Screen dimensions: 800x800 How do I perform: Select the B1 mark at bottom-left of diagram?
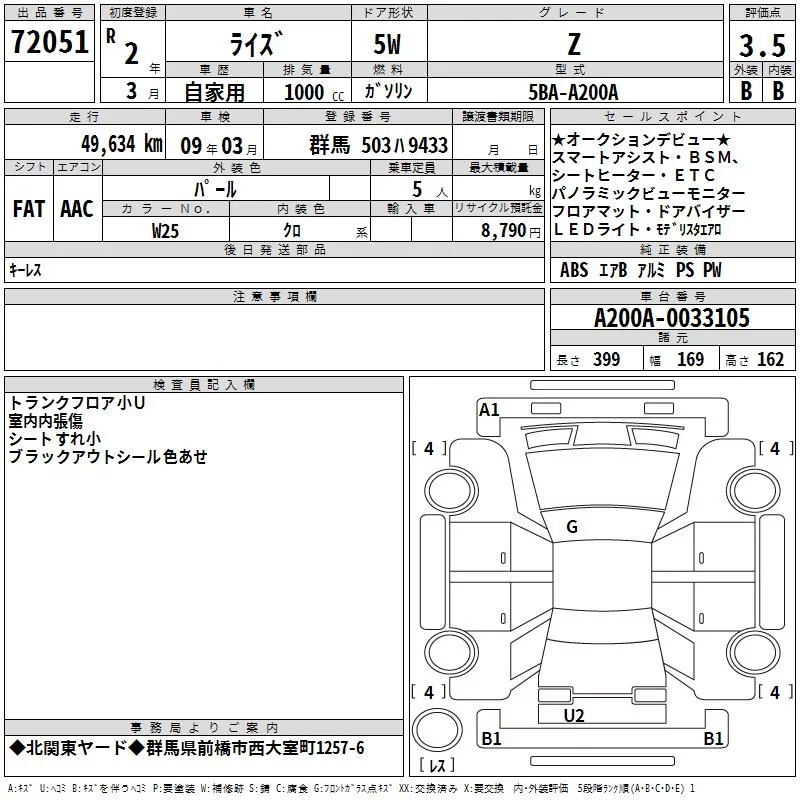coord(491,739)
